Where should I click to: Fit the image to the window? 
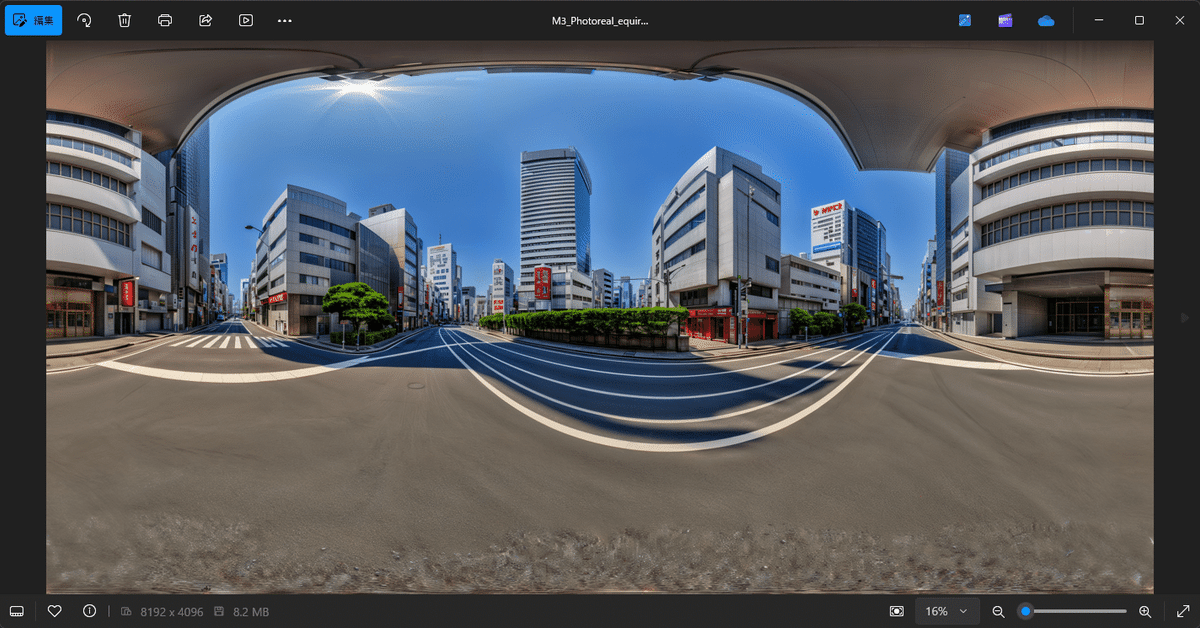click(897, 611)
